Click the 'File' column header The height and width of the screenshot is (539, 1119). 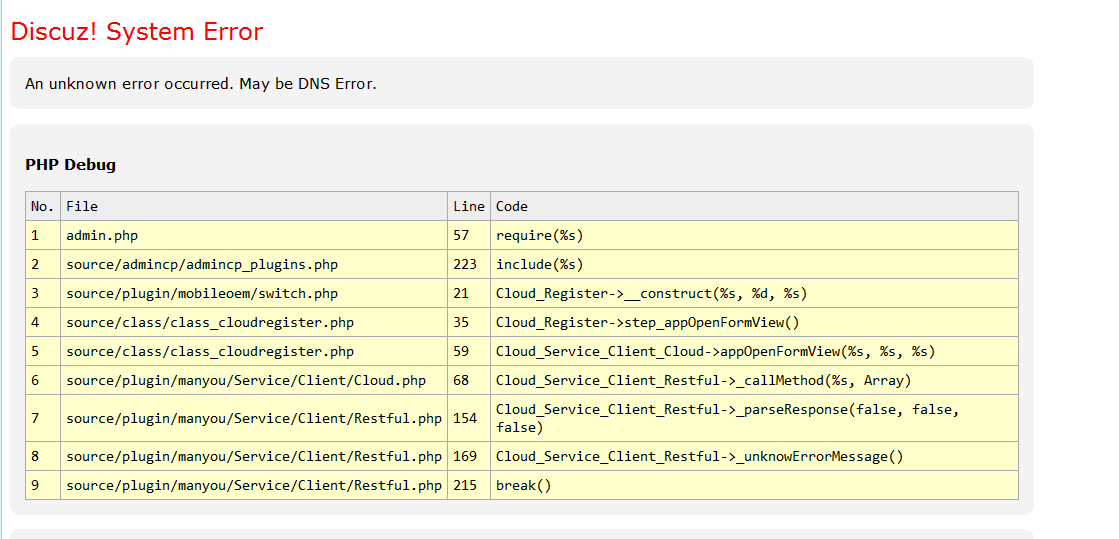(x=254, y=206)
